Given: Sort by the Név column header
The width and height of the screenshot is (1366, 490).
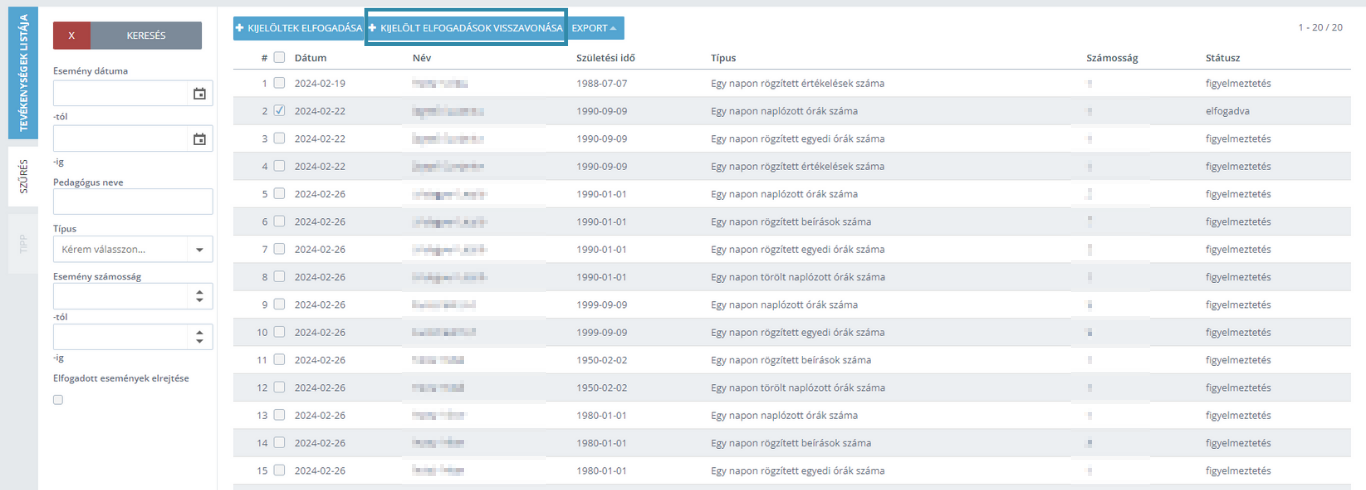Looking at the screenshot, I should 421,58.
